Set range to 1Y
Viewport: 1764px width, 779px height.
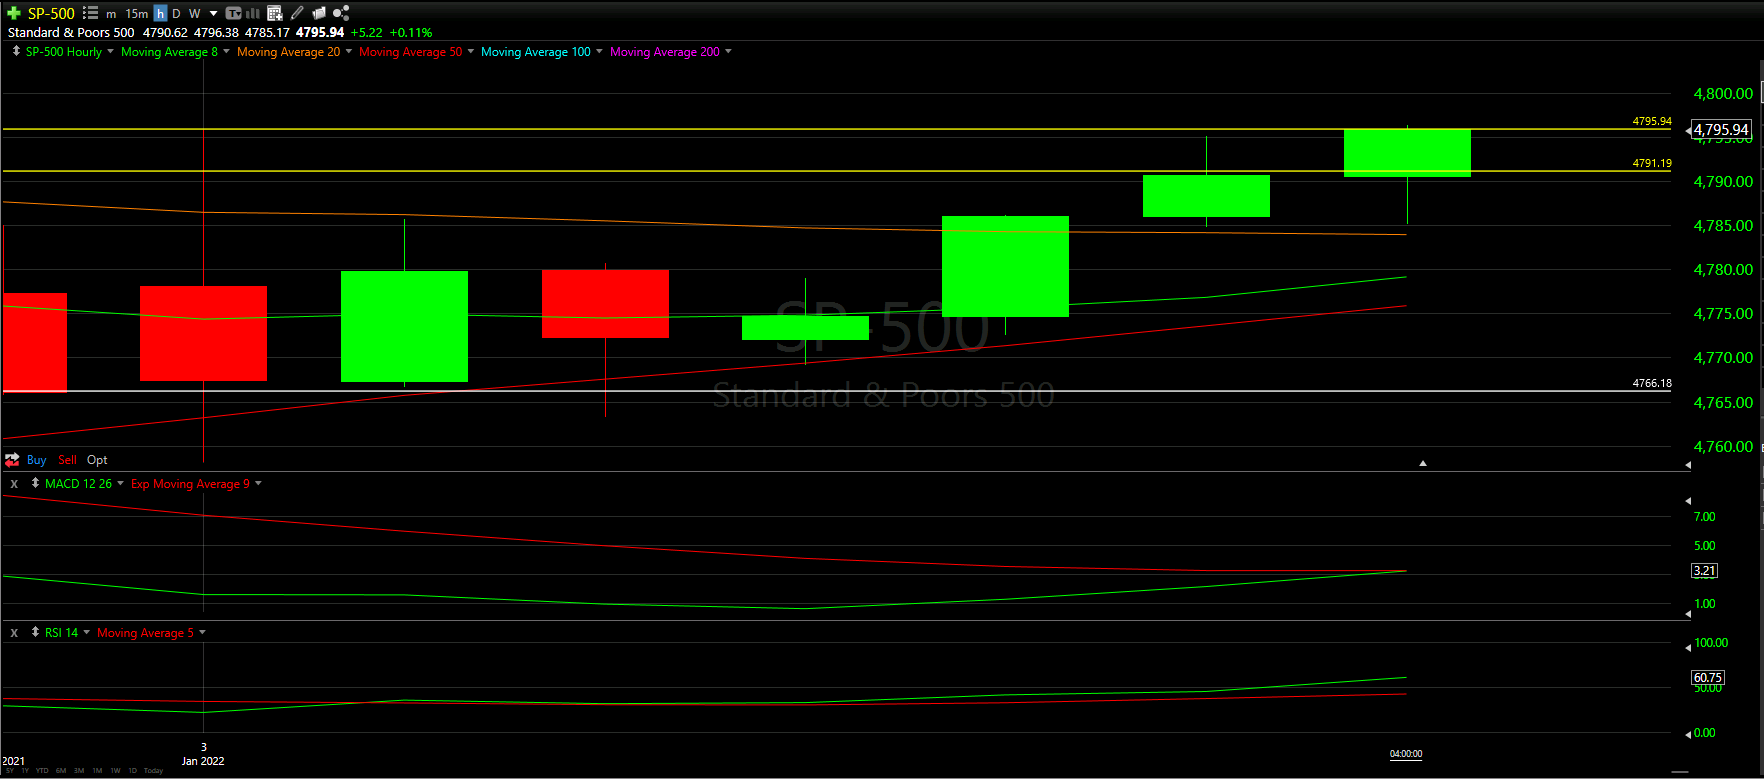tap(25, 771)
